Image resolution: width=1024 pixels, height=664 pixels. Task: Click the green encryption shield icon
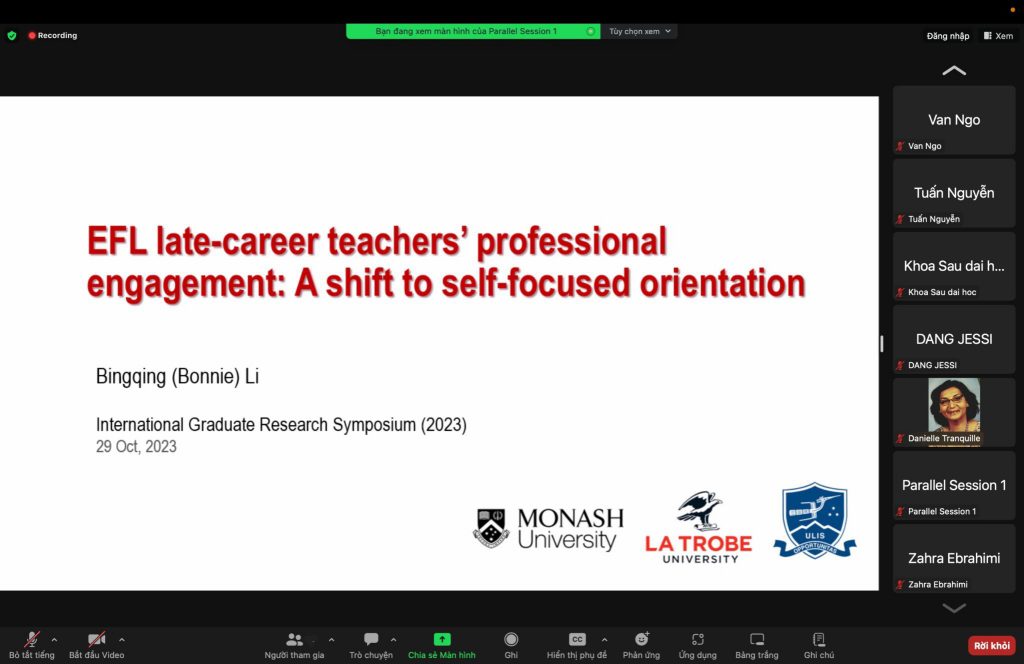[x=12, y=35]
